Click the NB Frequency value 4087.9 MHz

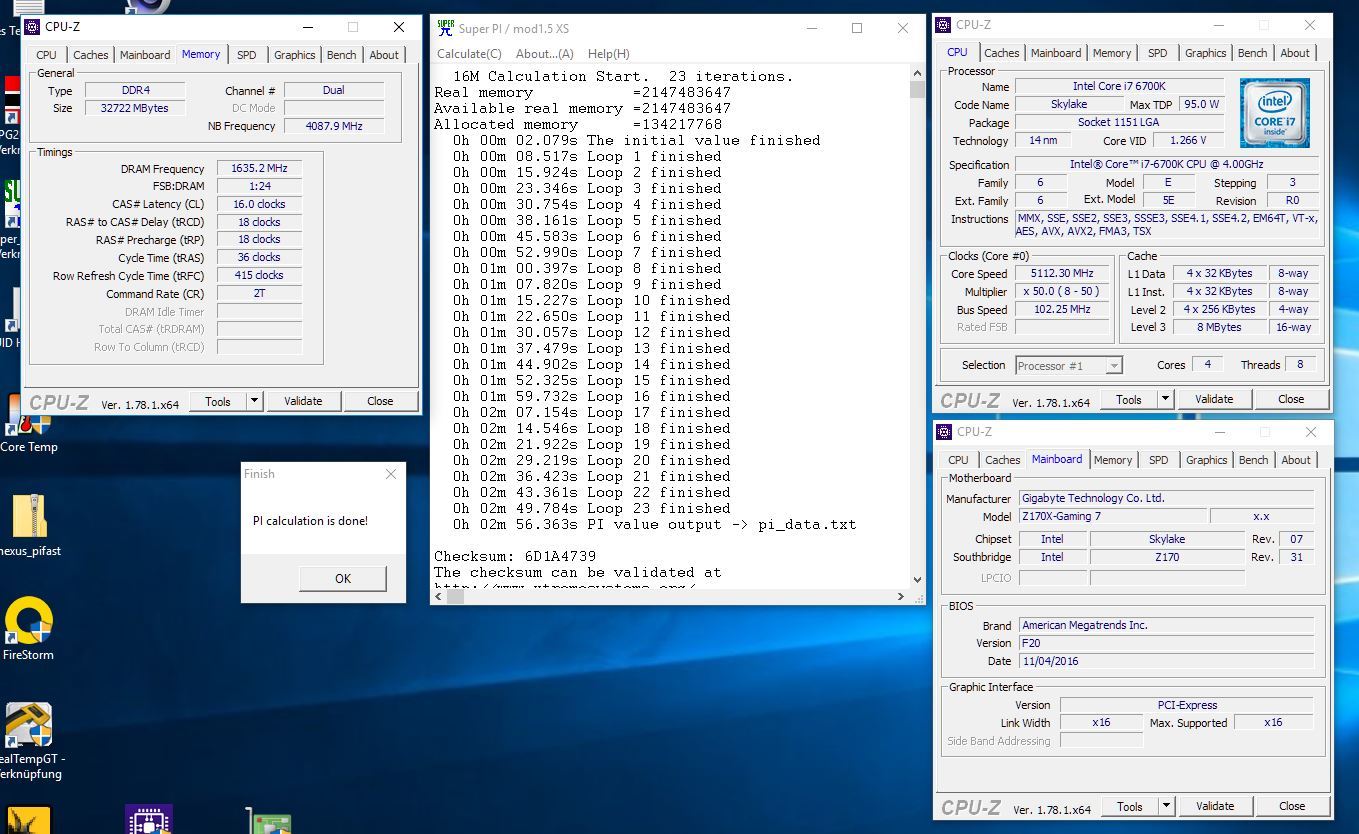334,126
